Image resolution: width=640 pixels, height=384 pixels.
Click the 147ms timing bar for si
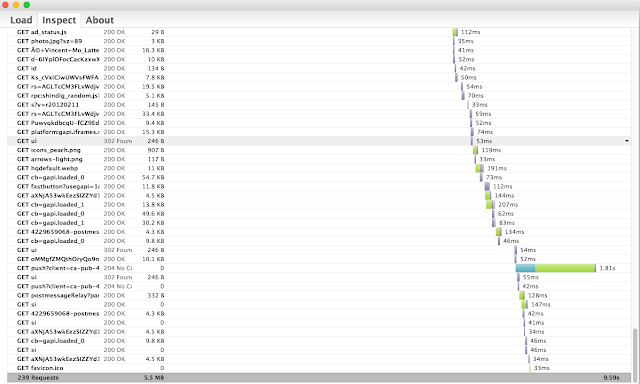click(524, 304)
